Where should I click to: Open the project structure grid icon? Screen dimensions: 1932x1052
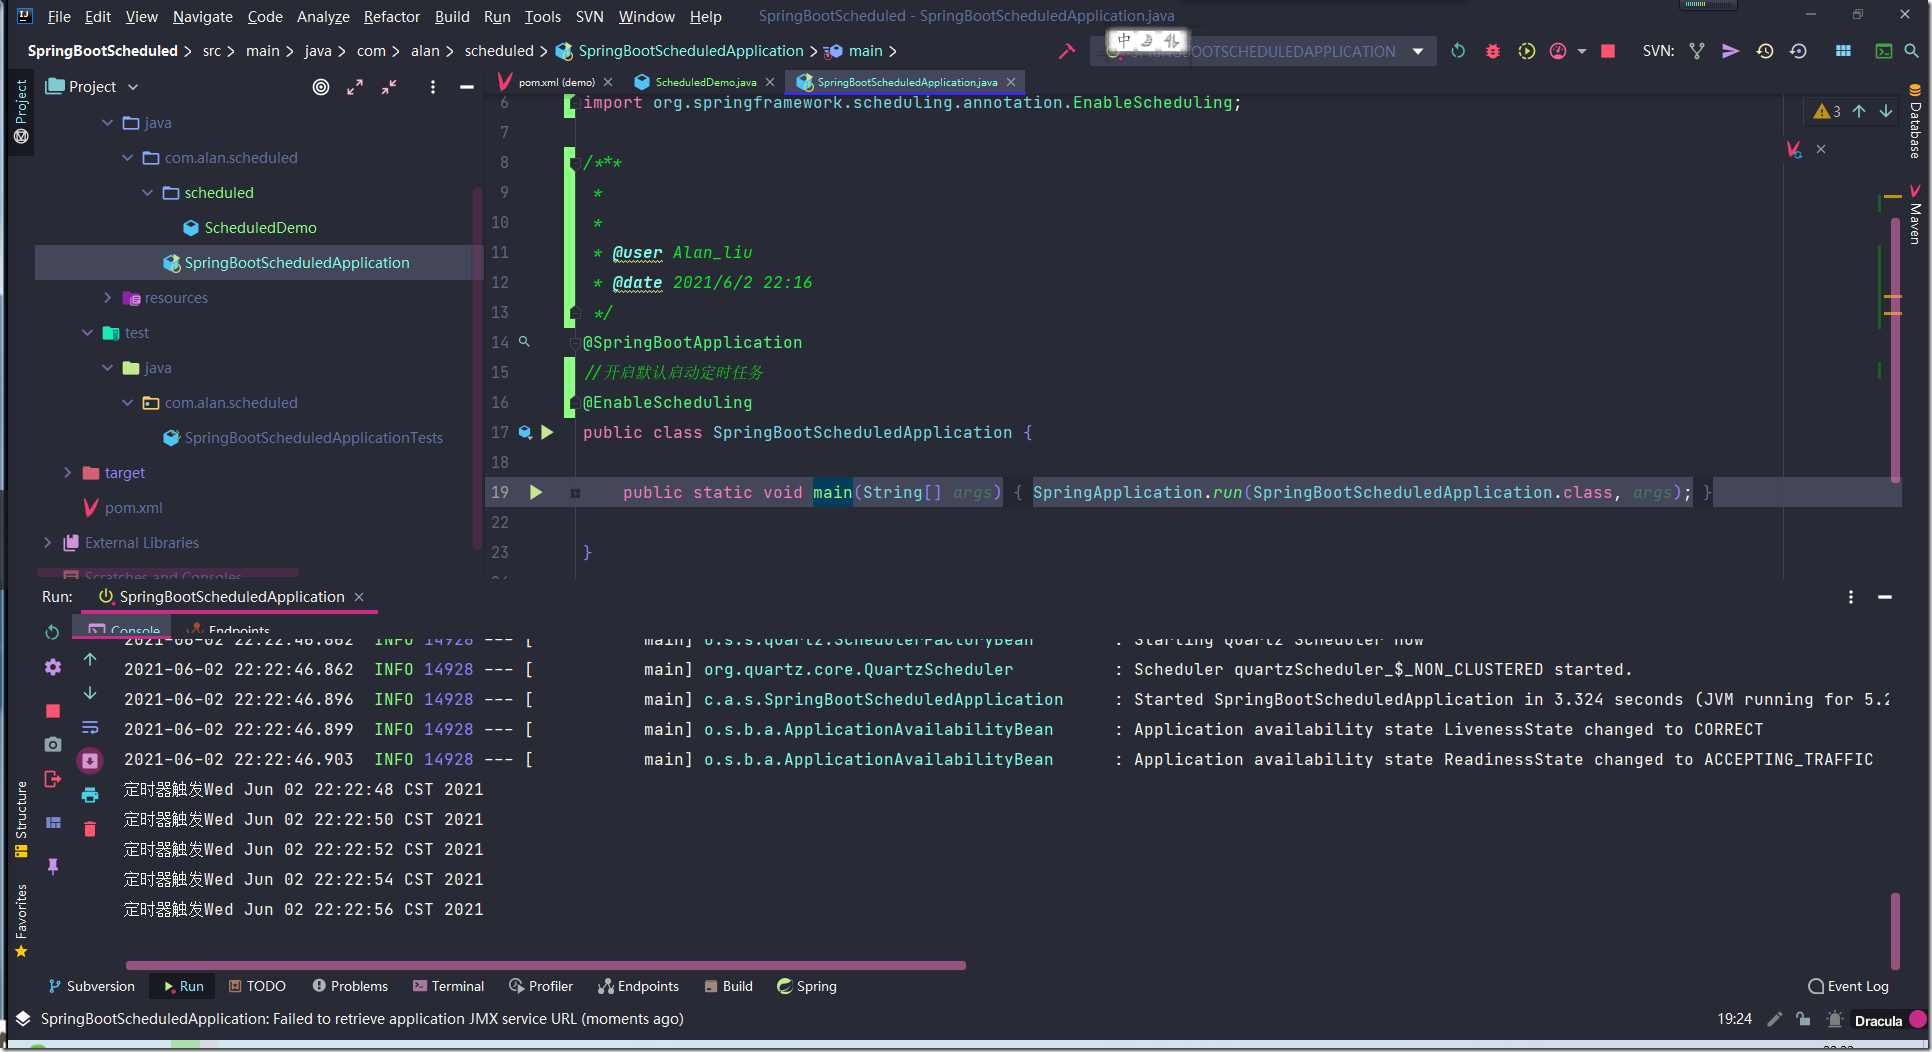[x=1843, y=51]
